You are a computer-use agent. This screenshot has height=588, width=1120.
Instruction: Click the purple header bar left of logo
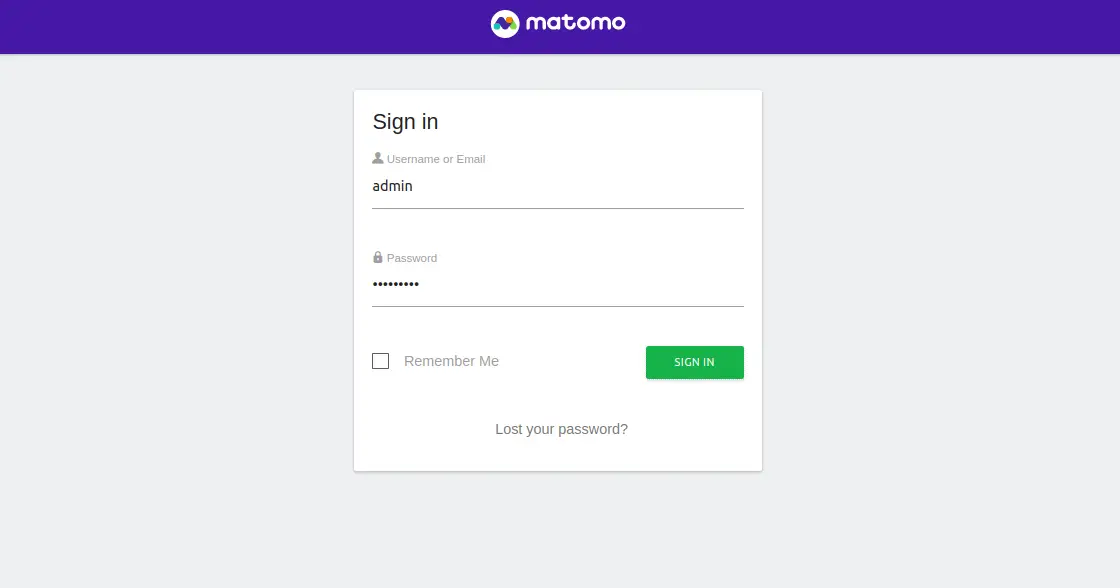pos(243,26)
